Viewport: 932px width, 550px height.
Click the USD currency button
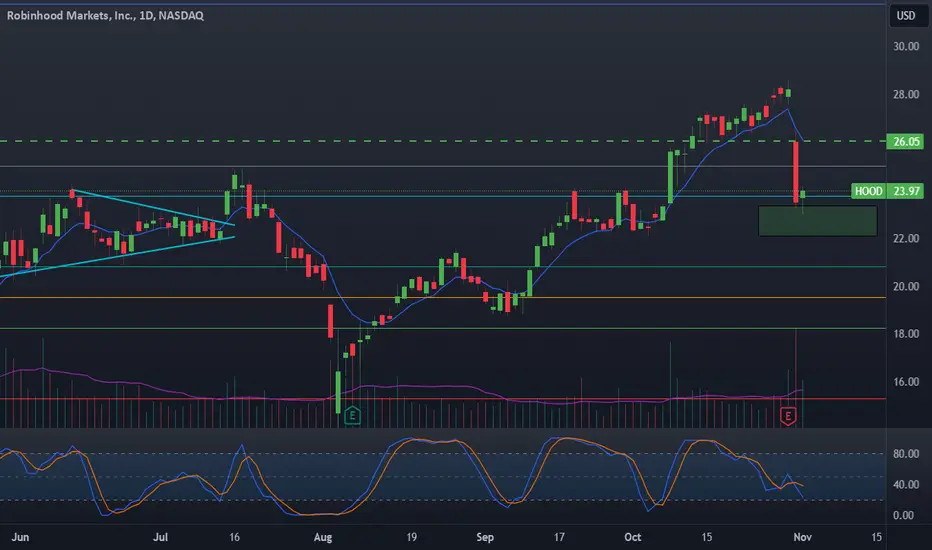pyautogui.click(x=906, y=15)
